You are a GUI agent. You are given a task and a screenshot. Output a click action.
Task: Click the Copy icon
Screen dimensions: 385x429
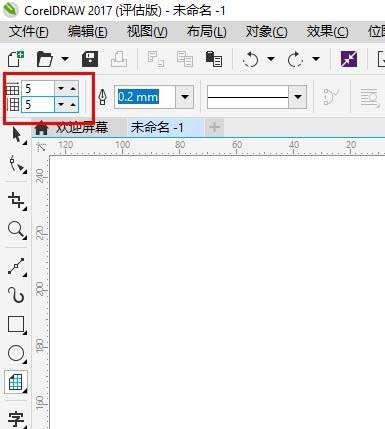click(184, 59)
